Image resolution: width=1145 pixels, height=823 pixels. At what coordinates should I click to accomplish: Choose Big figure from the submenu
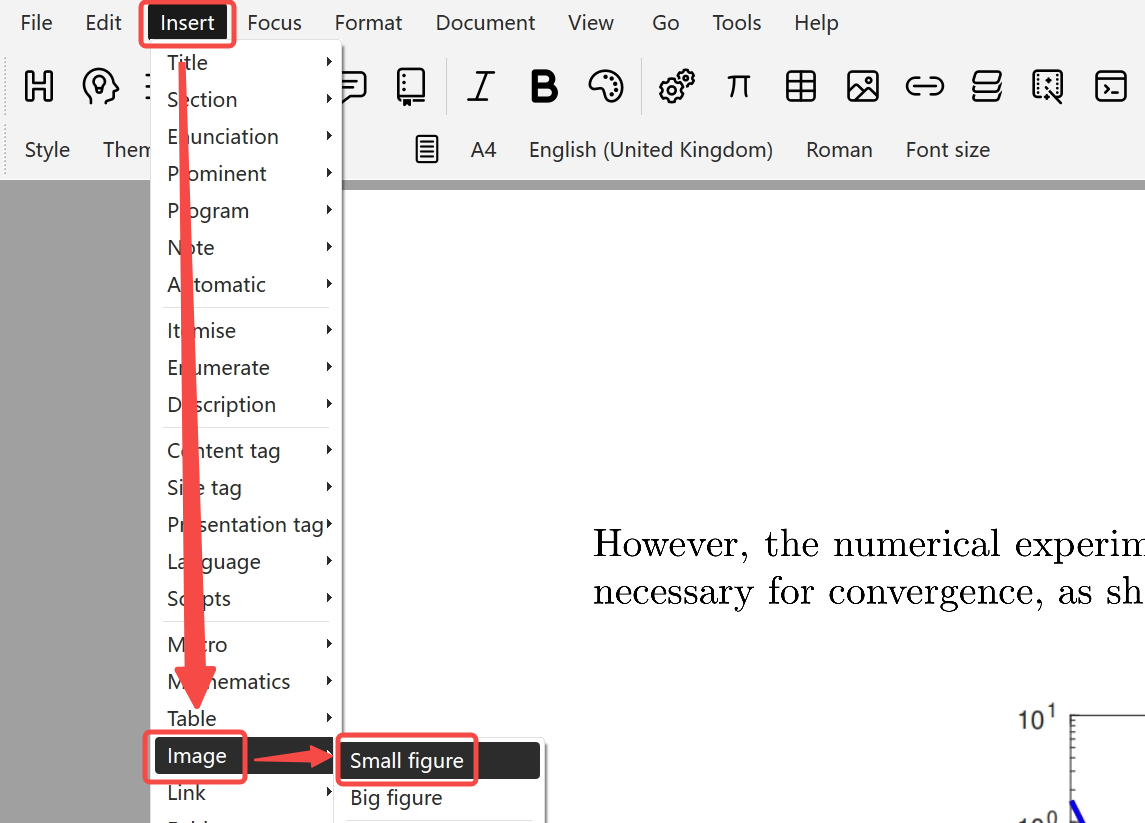440,798
